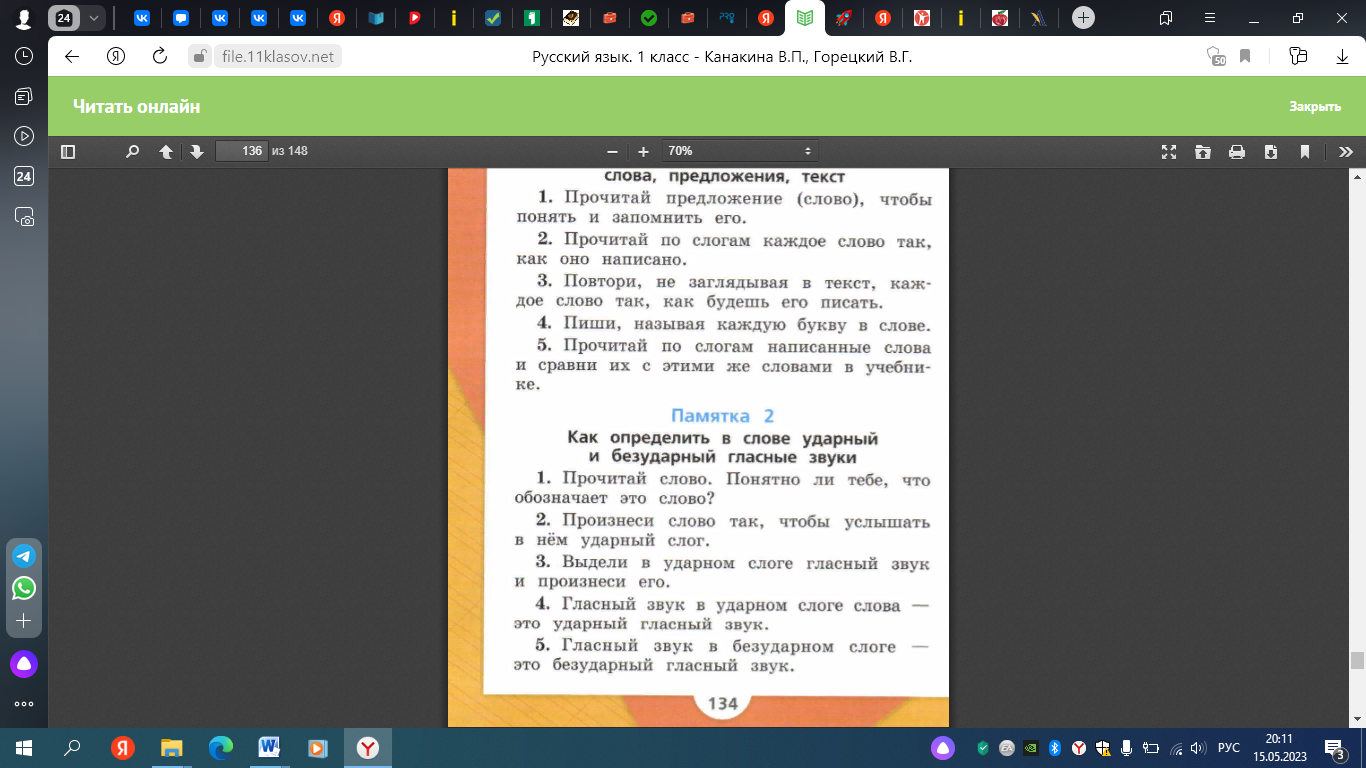Screen dimensions: 1366x768
Task: Switch to the blue chat bubble tab
Action: (x=181, y=18)
